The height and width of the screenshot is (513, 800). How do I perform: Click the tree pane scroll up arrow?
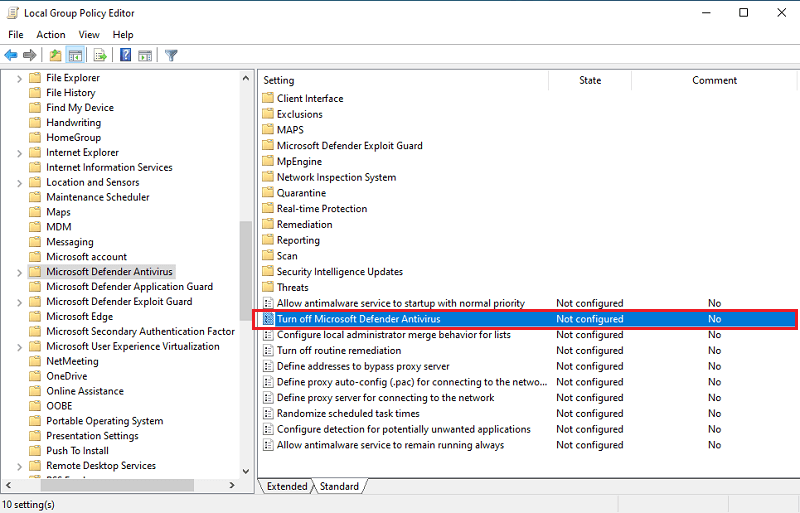(x=245, y=78)
